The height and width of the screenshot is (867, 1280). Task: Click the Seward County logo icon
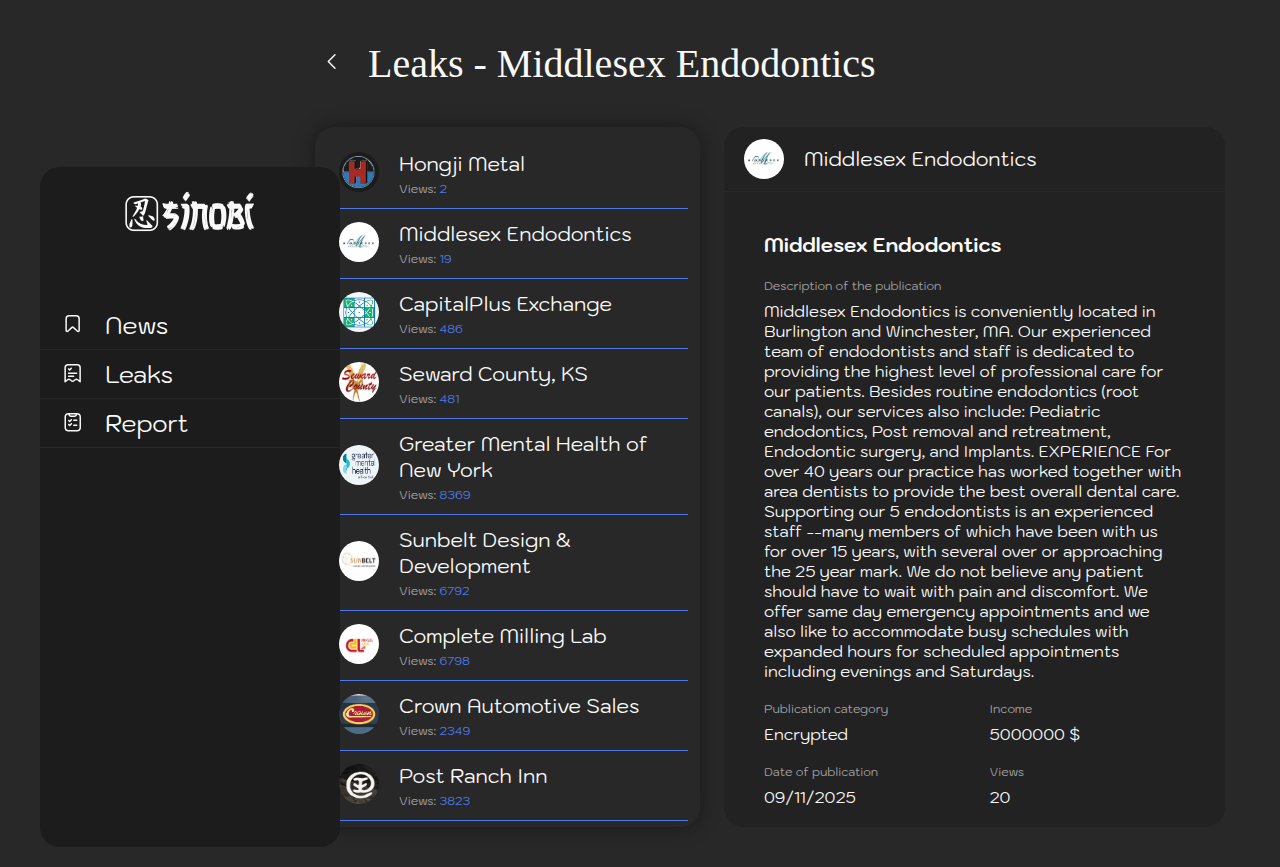pyautogui.click(x=359, y=382)
